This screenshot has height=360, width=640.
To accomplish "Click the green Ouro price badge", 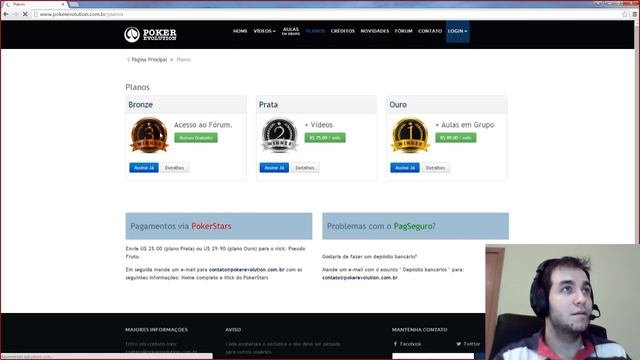I will click(456, 138).
